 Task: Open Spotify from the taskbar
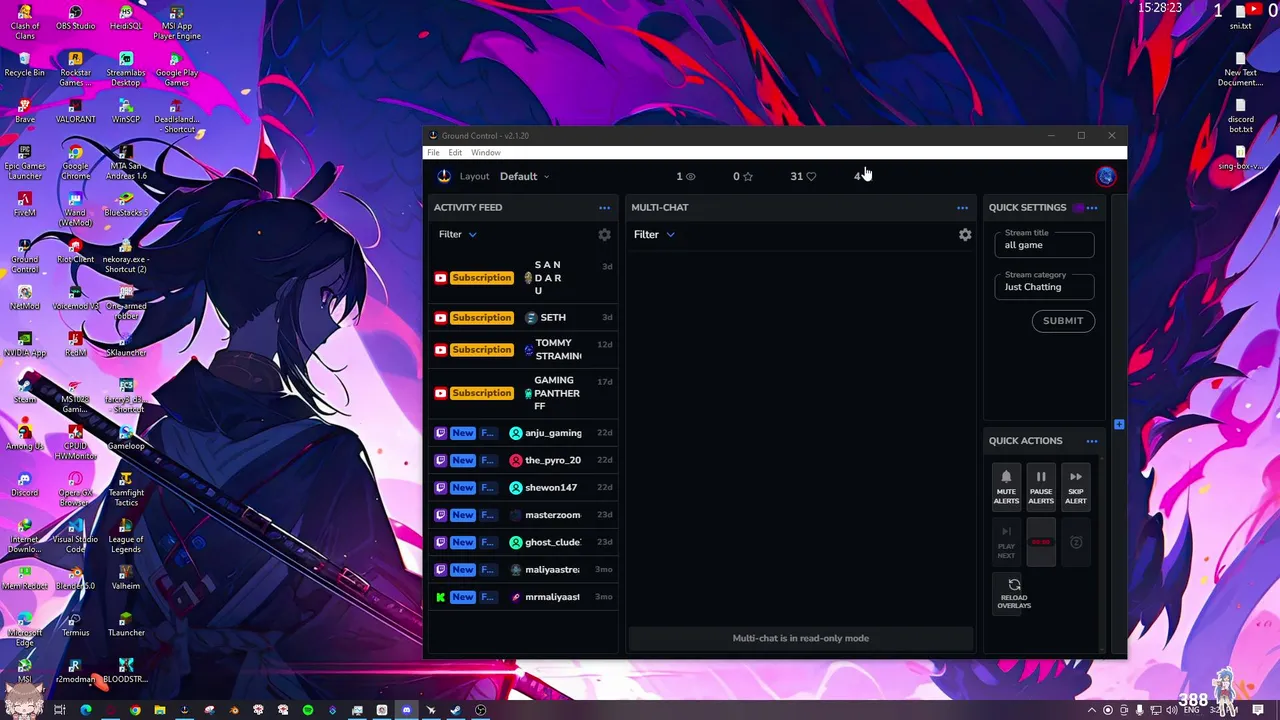click(x=308, y=710)
